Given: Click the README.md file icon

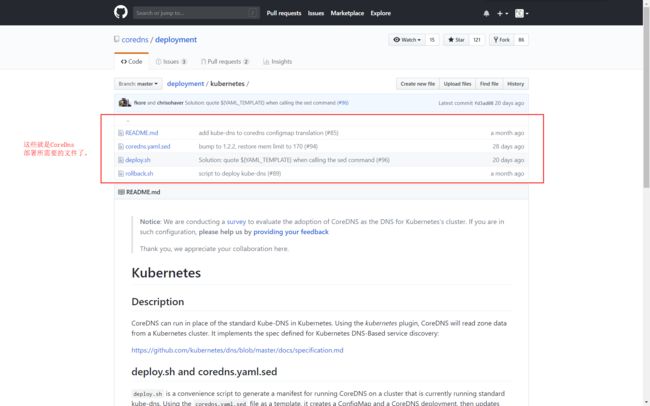Looking at the screenshot, I should click(121, 133).
